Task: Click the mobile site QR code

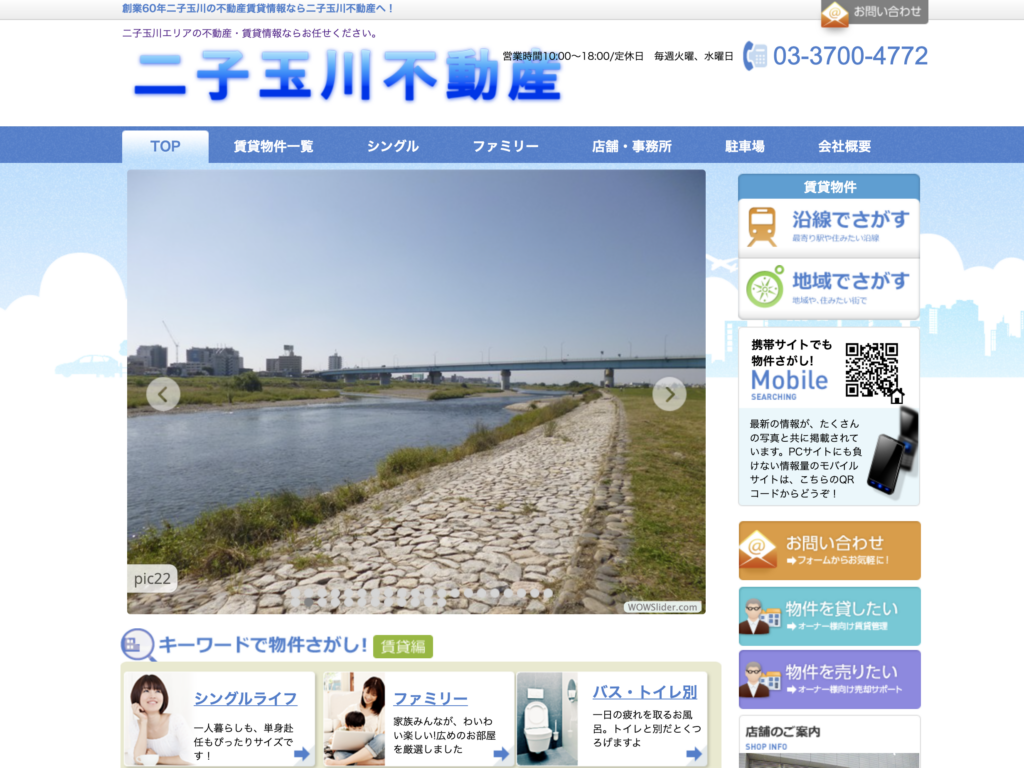Action: (872, 370)
